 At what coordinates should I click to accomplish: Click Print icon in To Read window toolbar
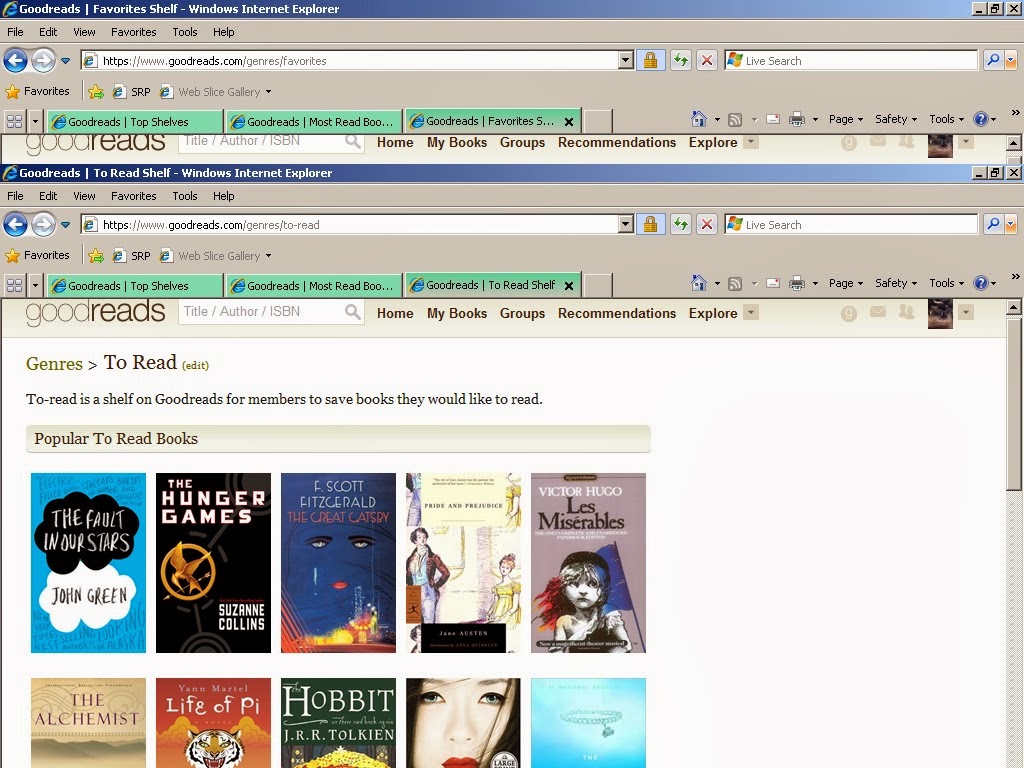(797, 283)
